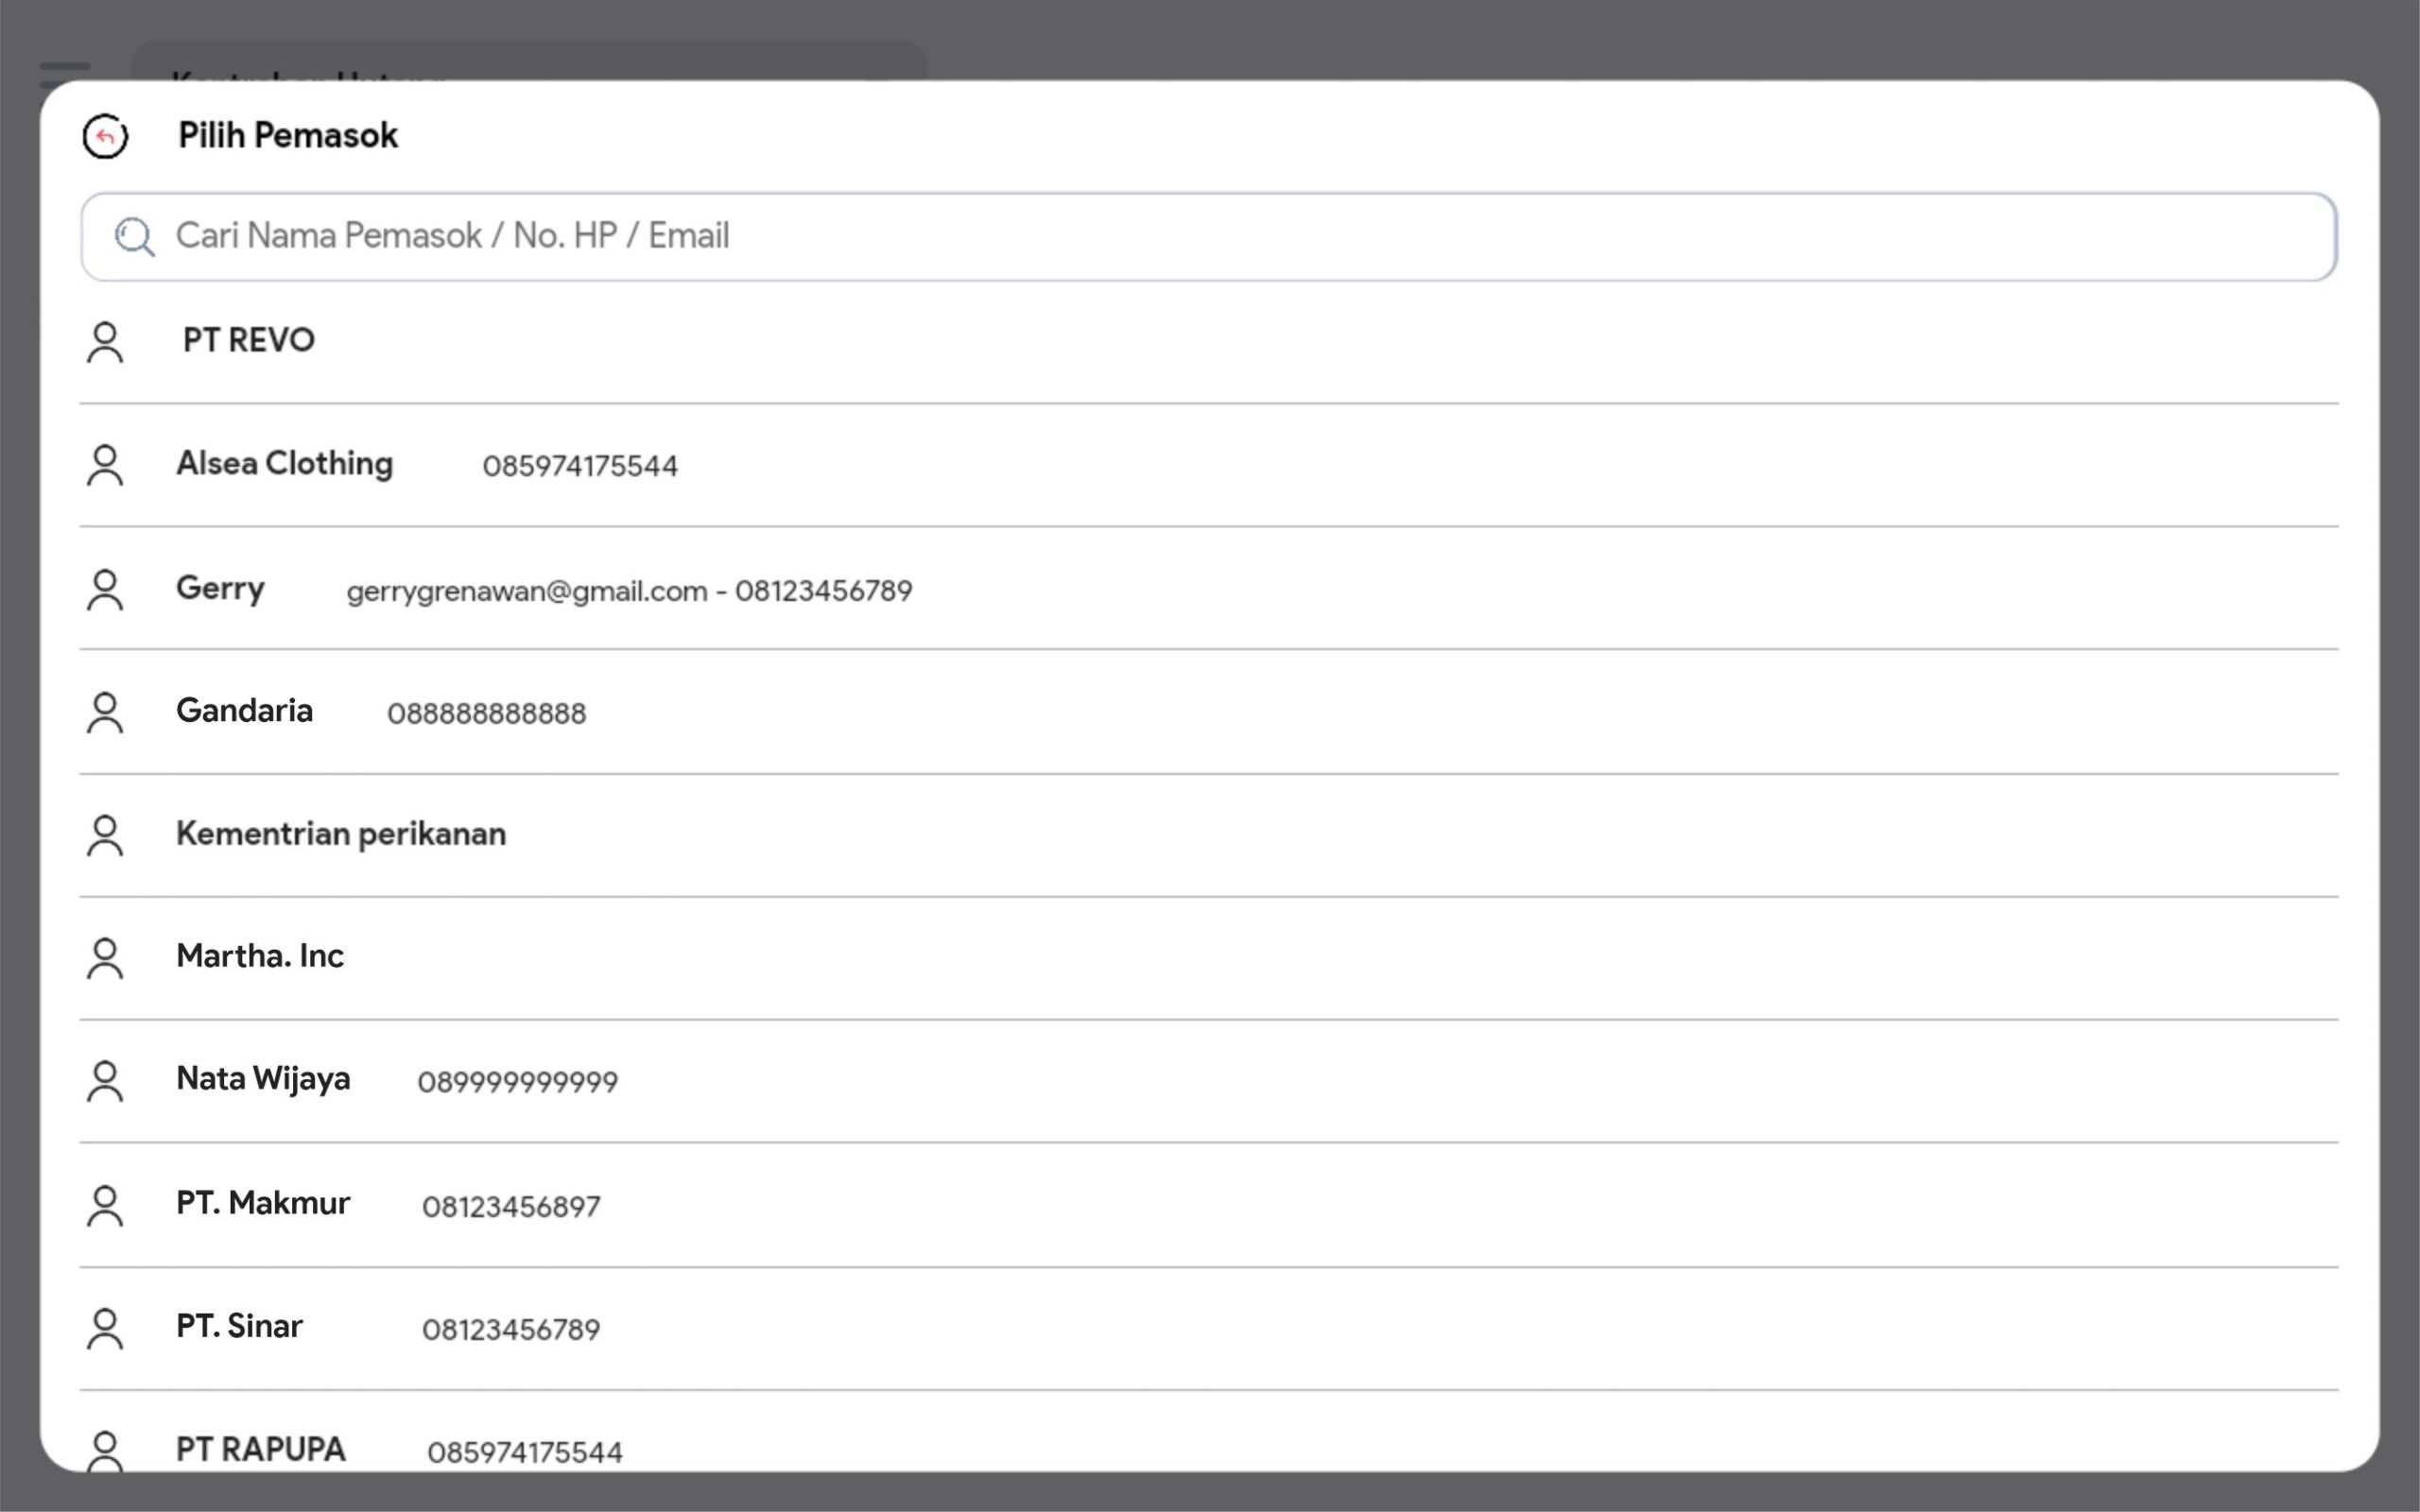Select Martha. Inc from suppliers
Screen dimensions: 2420x1512
(x=260, y=956)
